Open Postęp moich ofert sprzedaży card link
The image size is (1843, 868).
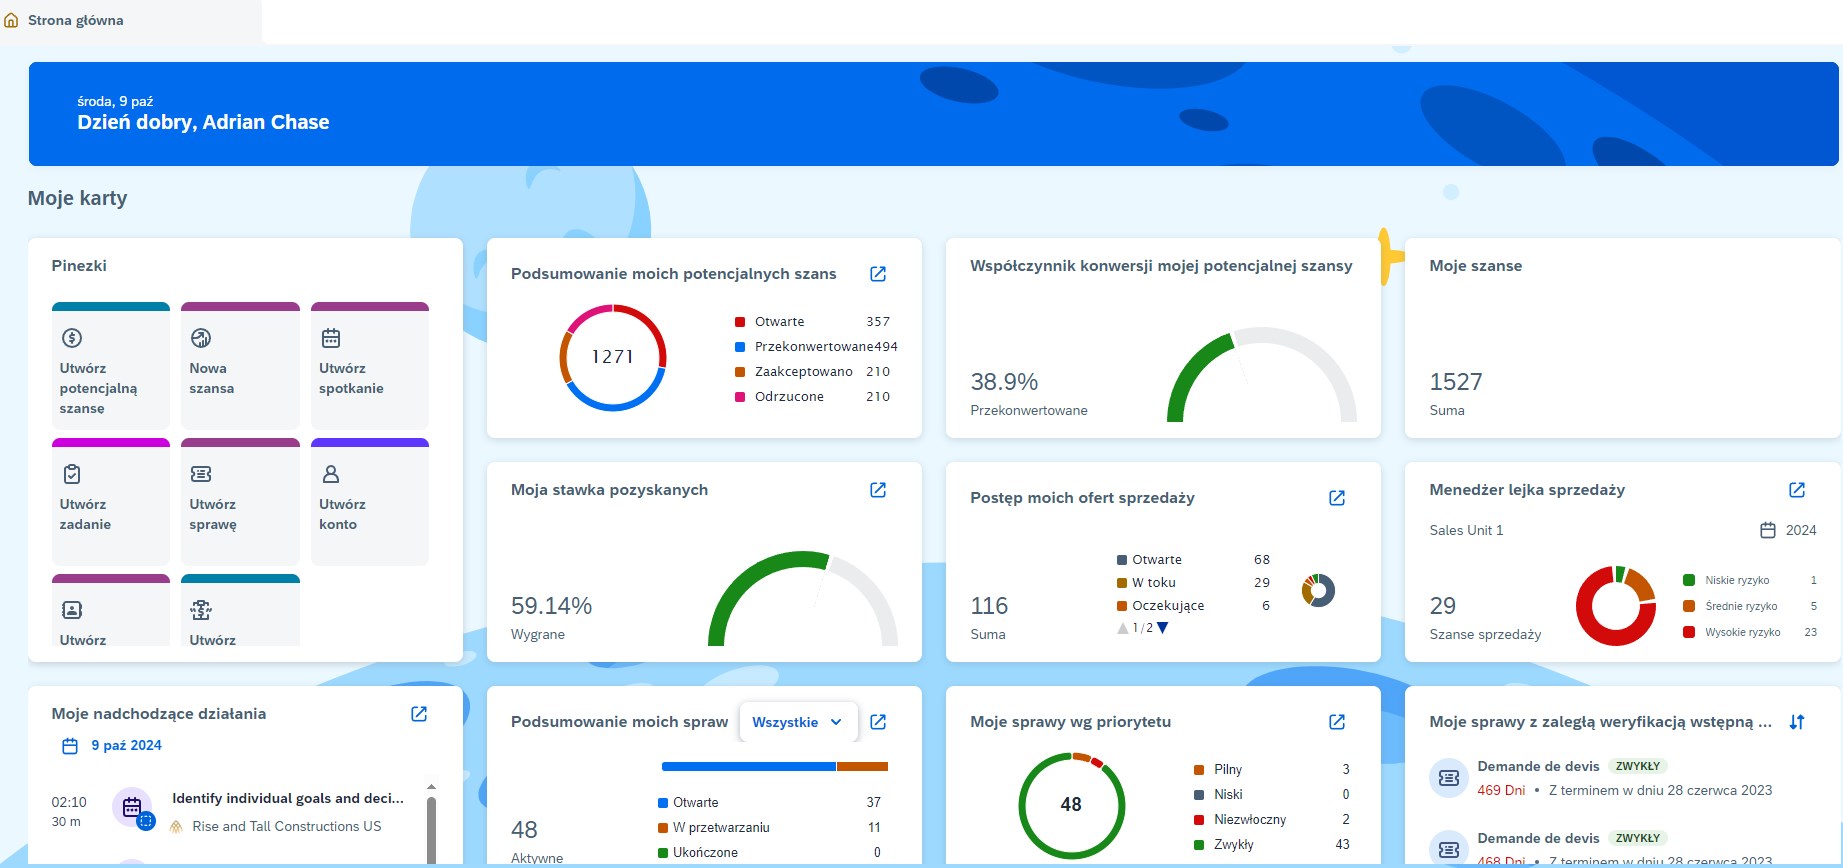point(1337,498)
